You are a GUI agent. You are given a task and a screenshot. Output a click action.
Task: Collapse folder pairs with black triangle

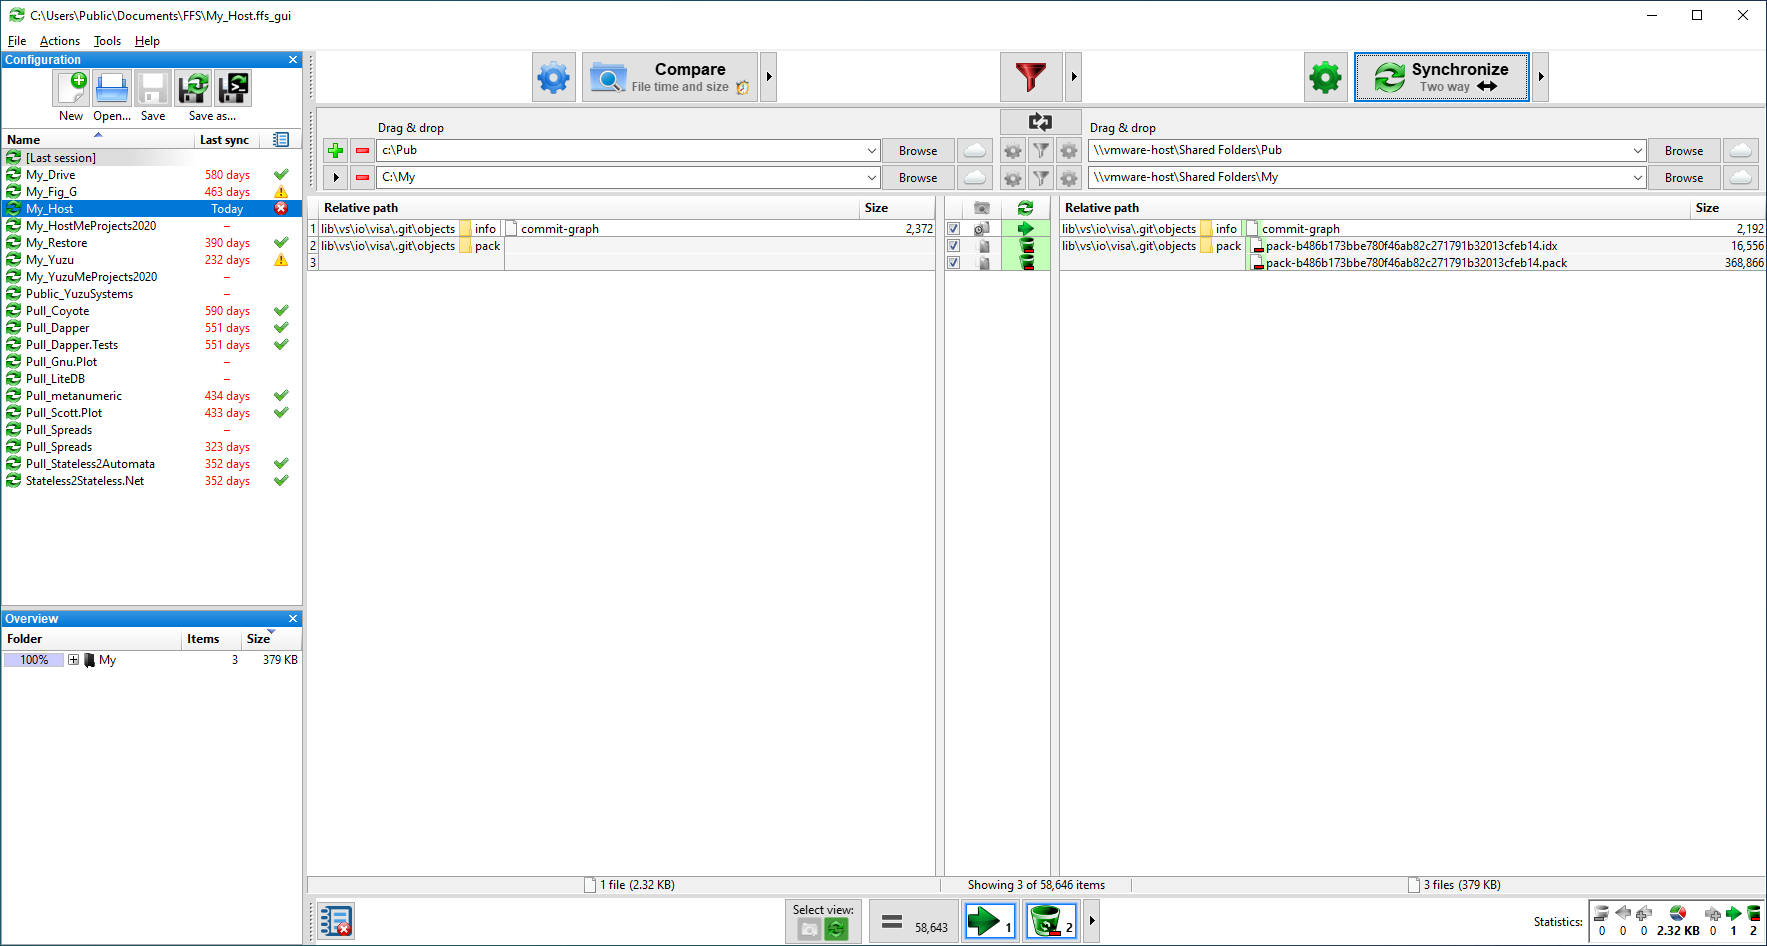tap(336, 178)
